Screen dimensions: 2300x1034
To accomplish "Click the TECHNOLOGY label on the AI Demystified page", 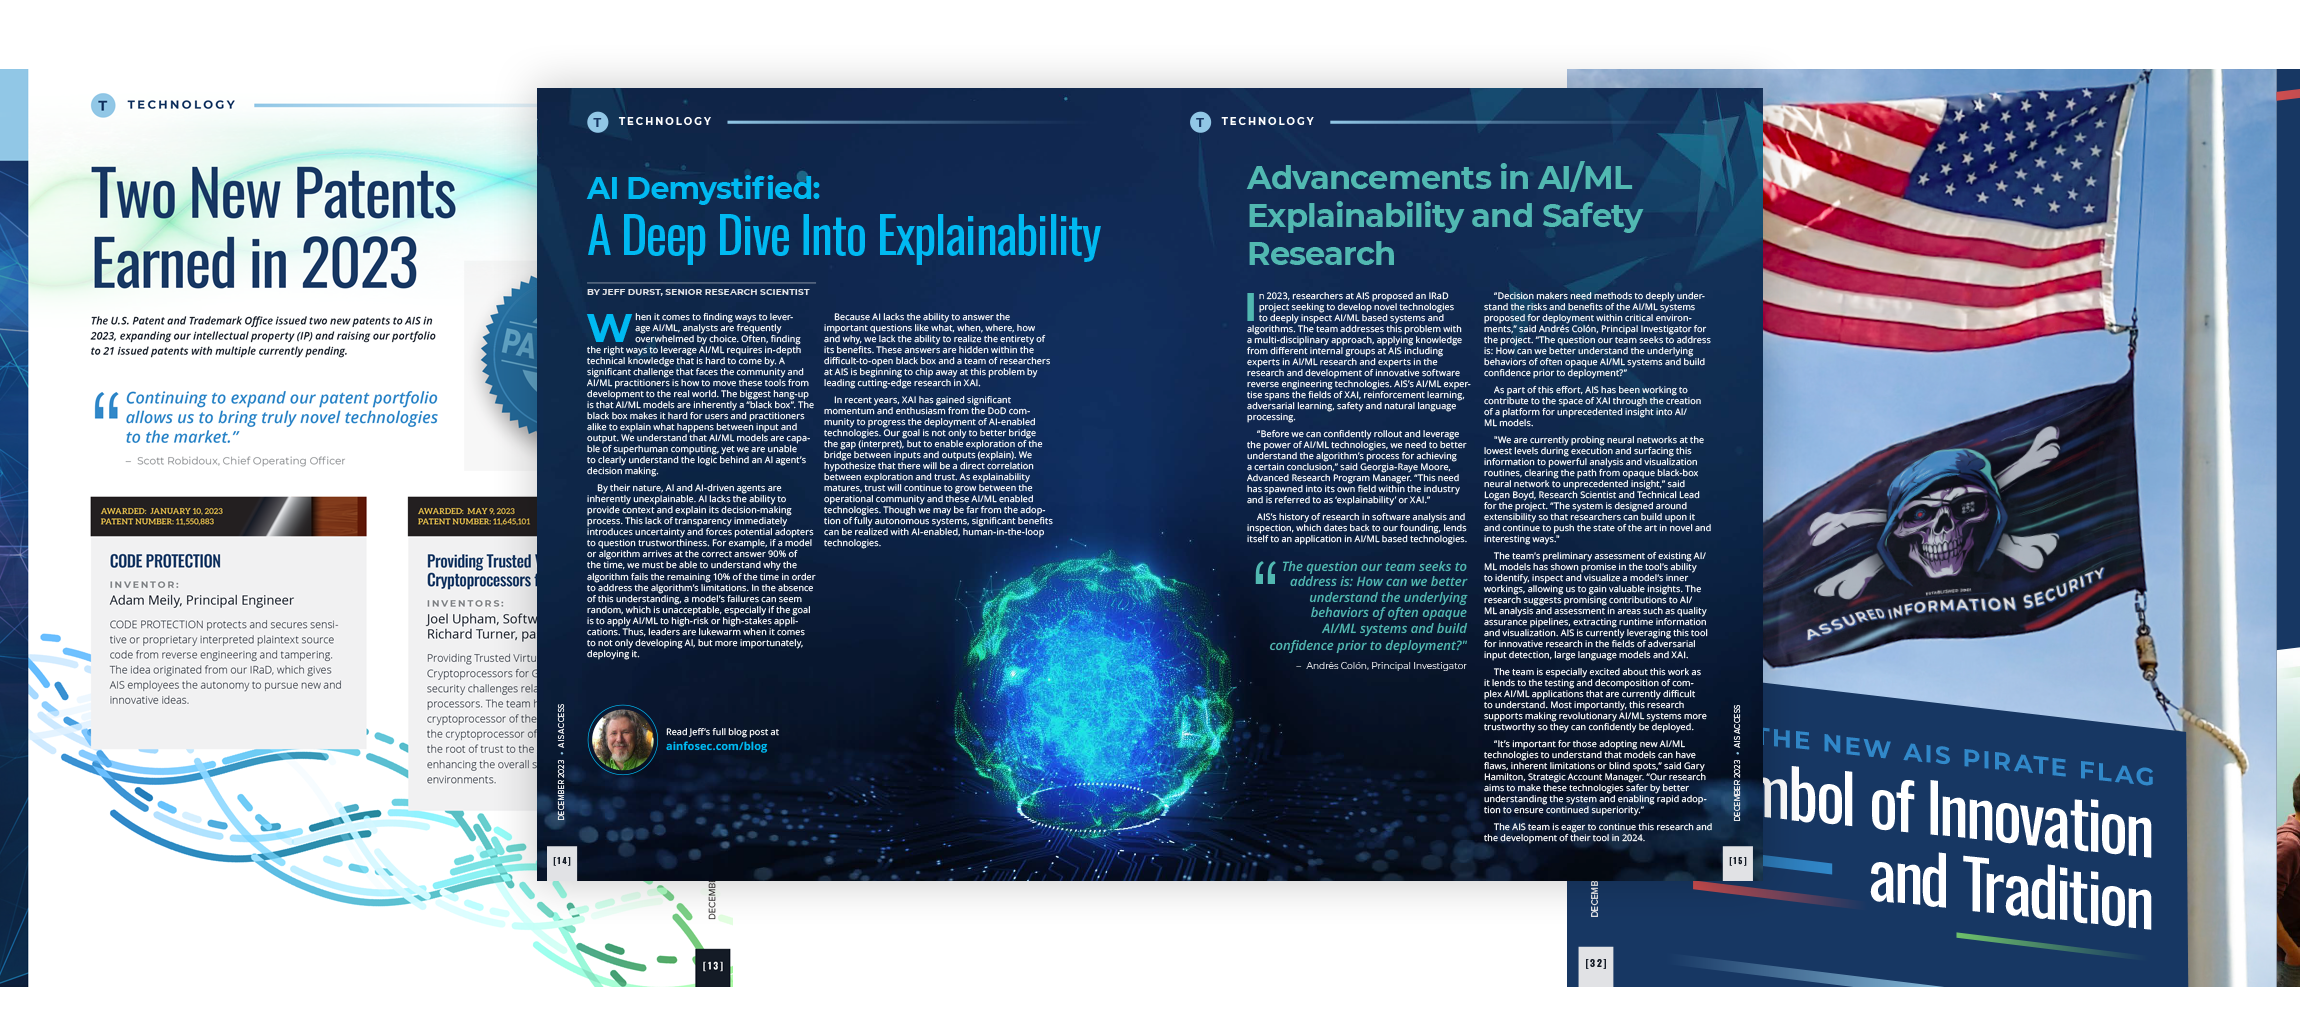I will tap(665, 122).
